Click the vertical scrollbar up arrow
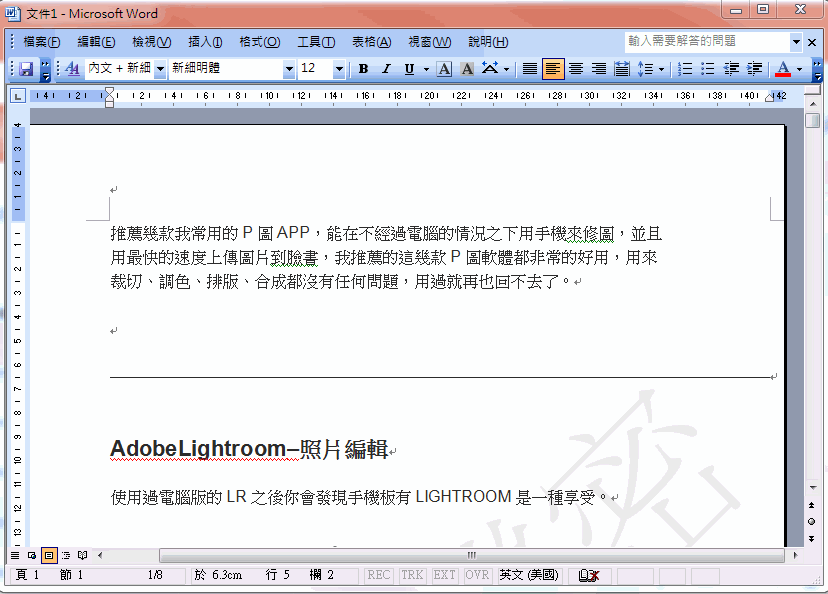 tap(812, 104)
